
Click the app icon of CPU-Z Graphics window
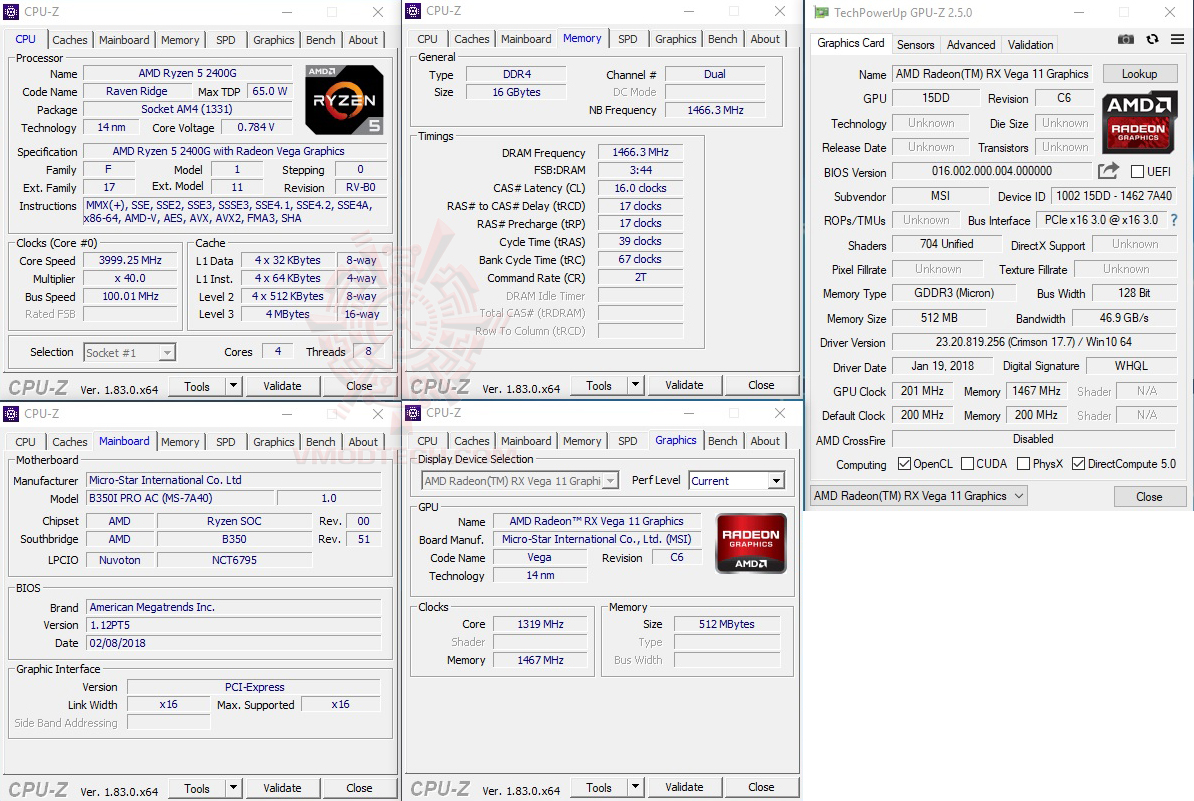(x=413, y=413)
